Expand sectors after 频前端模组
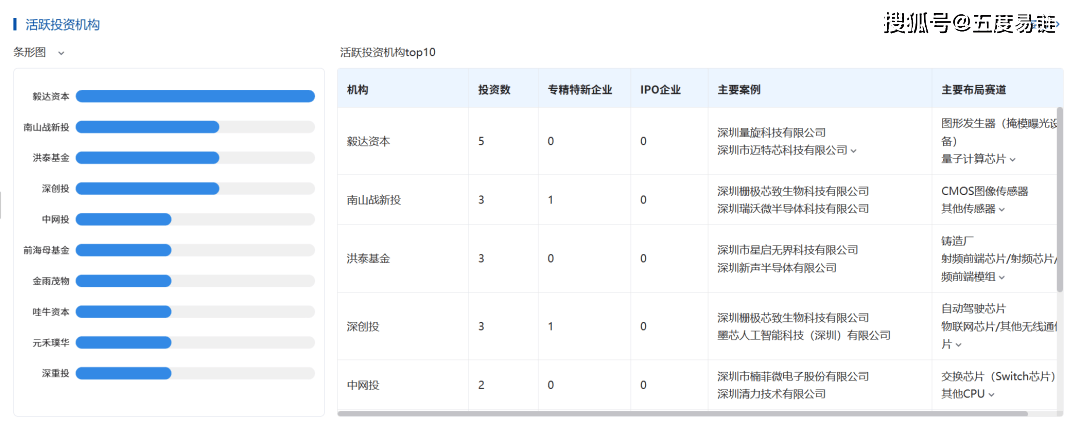Screen dimensions: 1080x427 1002,277
